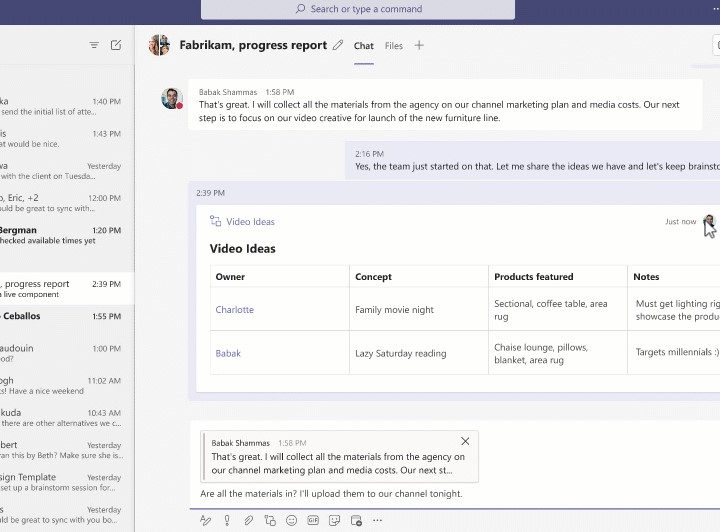Click the quoted Babak Shammas reply preview
The height and width of the screenshot is (532, 720).
[339, 456]
